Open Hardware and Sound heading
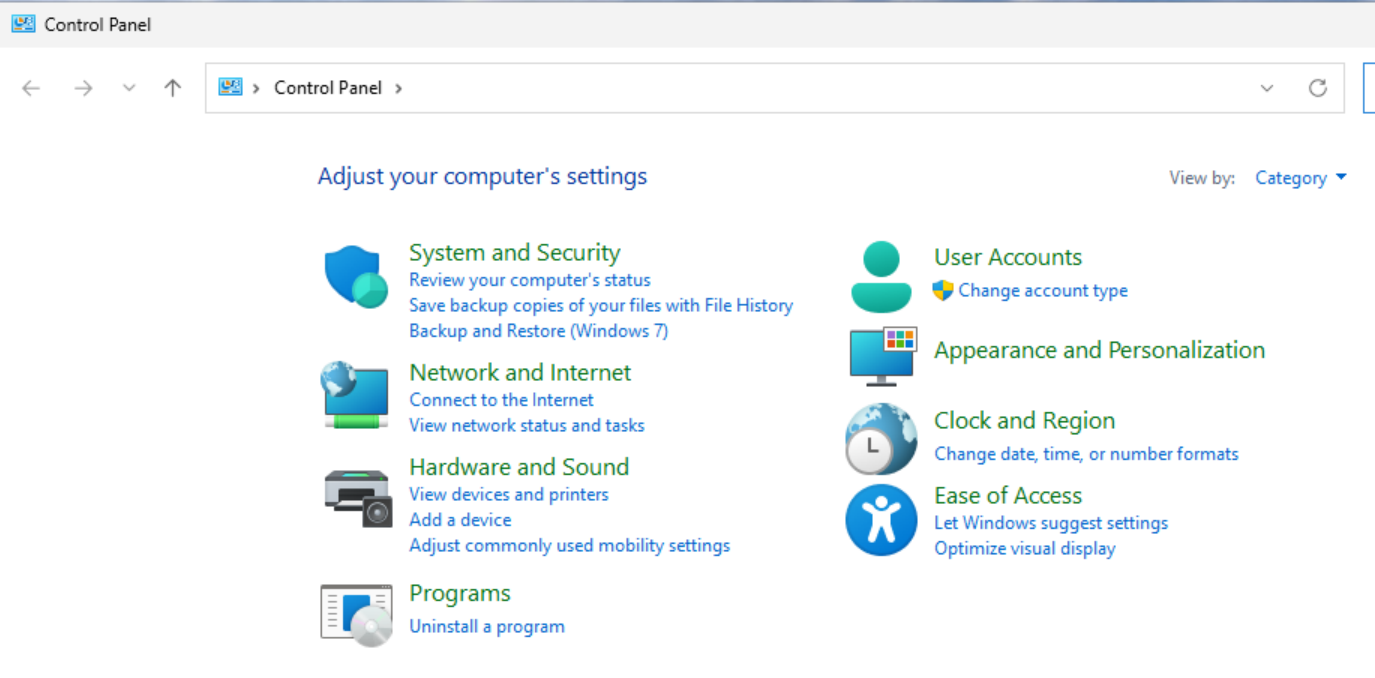The height and width of the screenshot is (678, 1375). 519,467
